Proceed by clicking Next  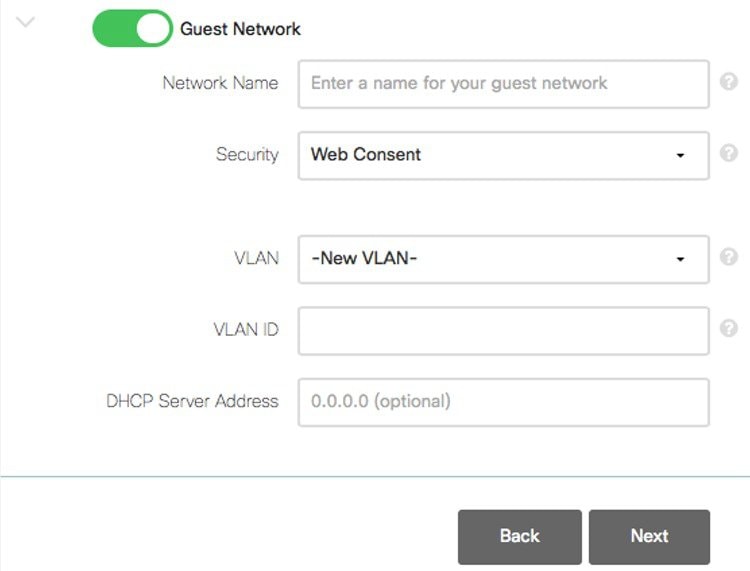[x=649, y=536]
